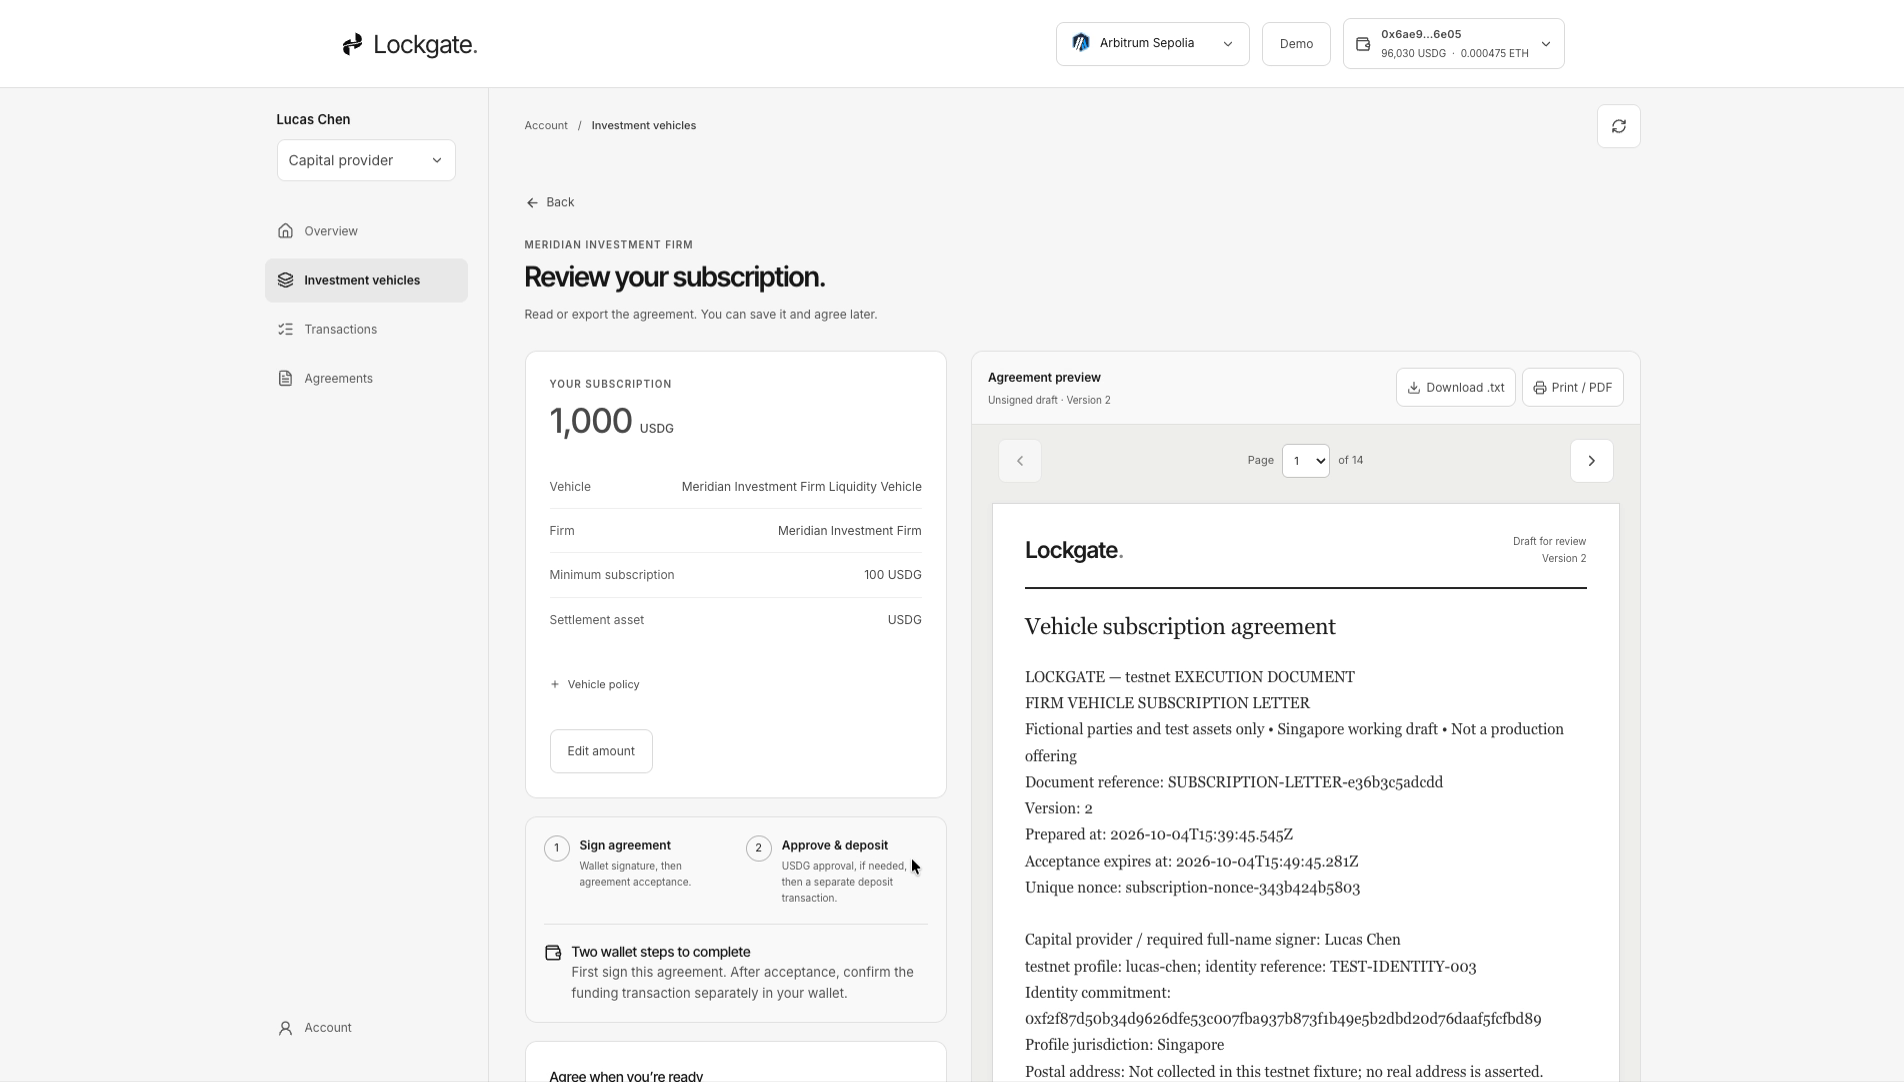Click the Lockgate logo in header
Screen dimensions: 1904x1082
[x=410, y=44]
